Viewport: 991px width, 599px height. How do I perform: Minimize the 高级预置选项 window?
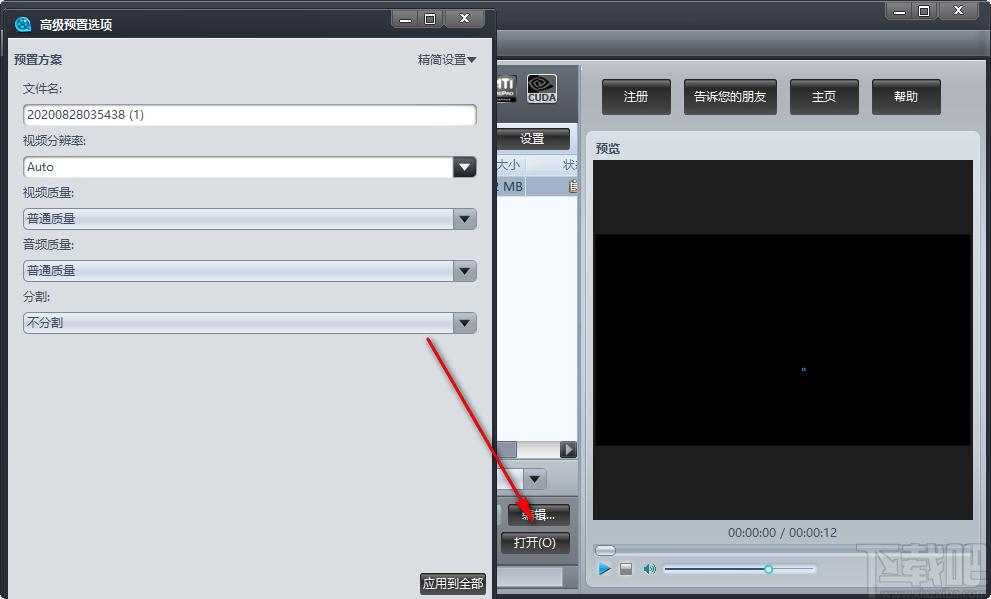point(405,19)
